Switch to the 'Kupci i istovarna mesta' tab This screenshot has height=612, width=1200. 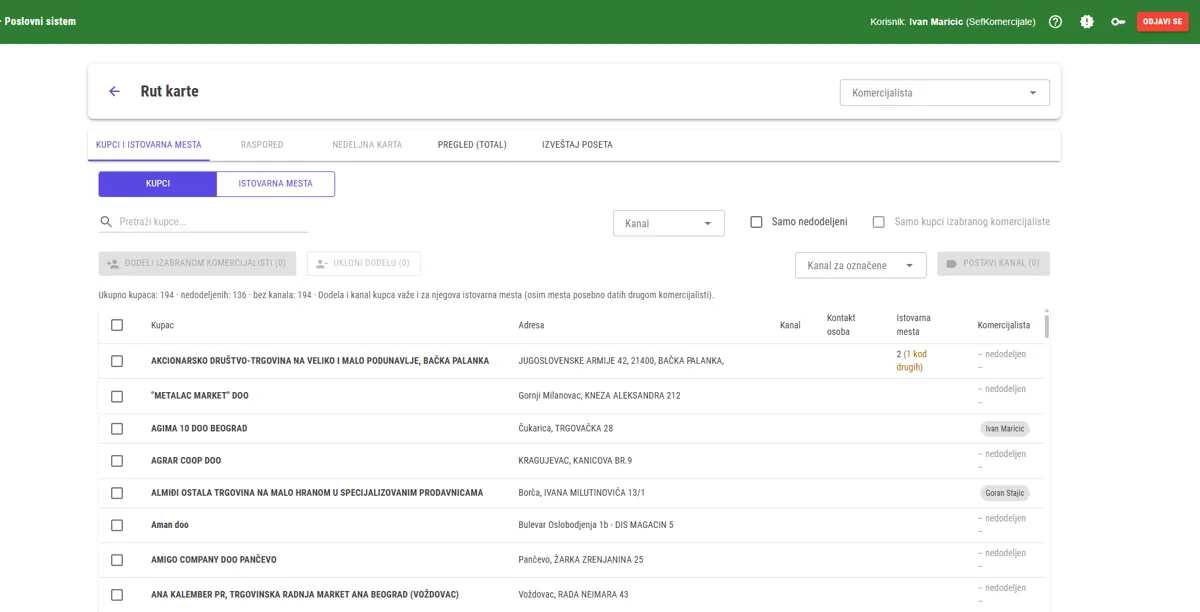click(149, 145)
